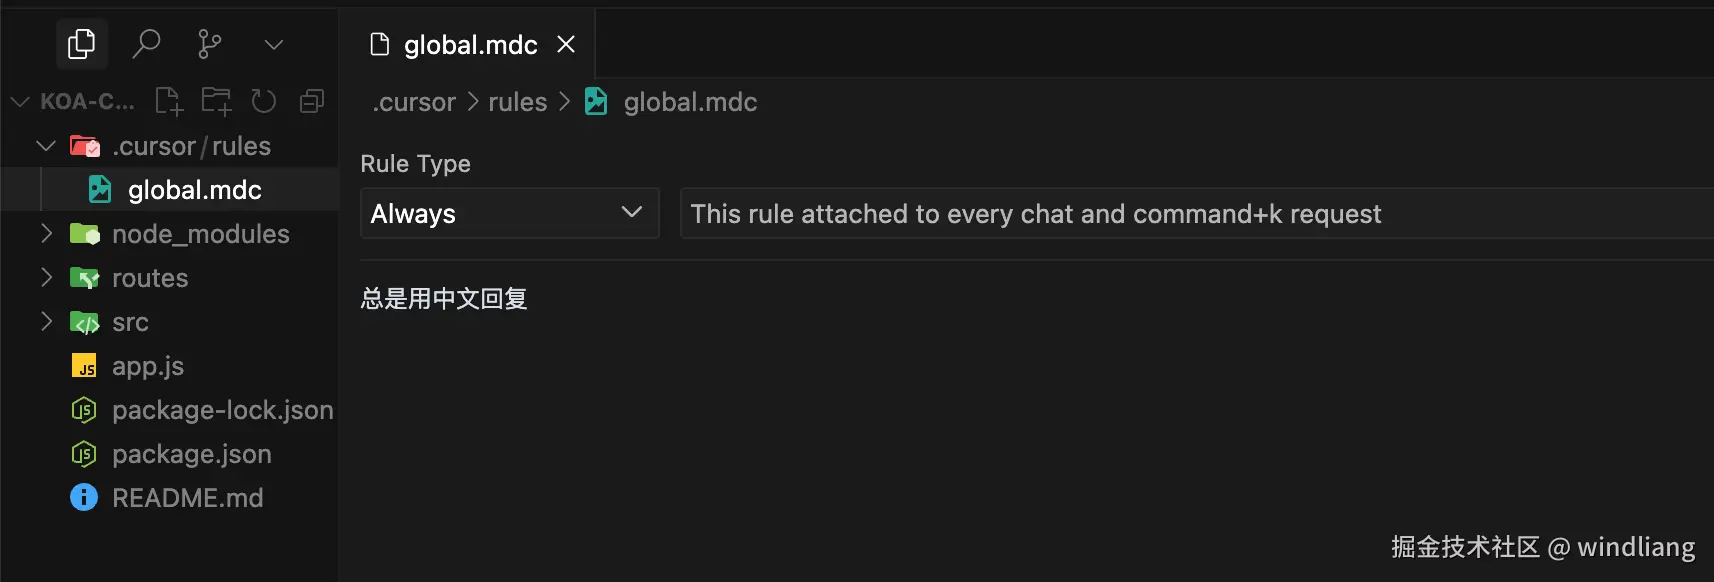Open the Explorer files icon

coord(81,44)
